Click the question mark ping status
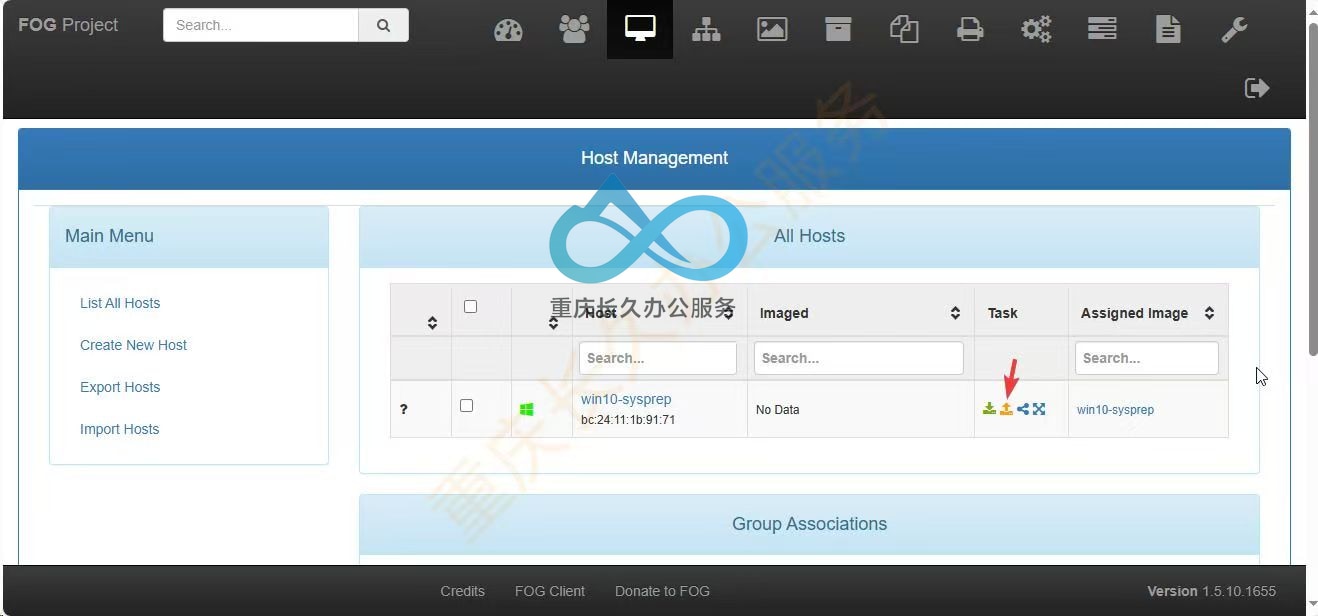 pyautogui.click(x=404, y=409)
